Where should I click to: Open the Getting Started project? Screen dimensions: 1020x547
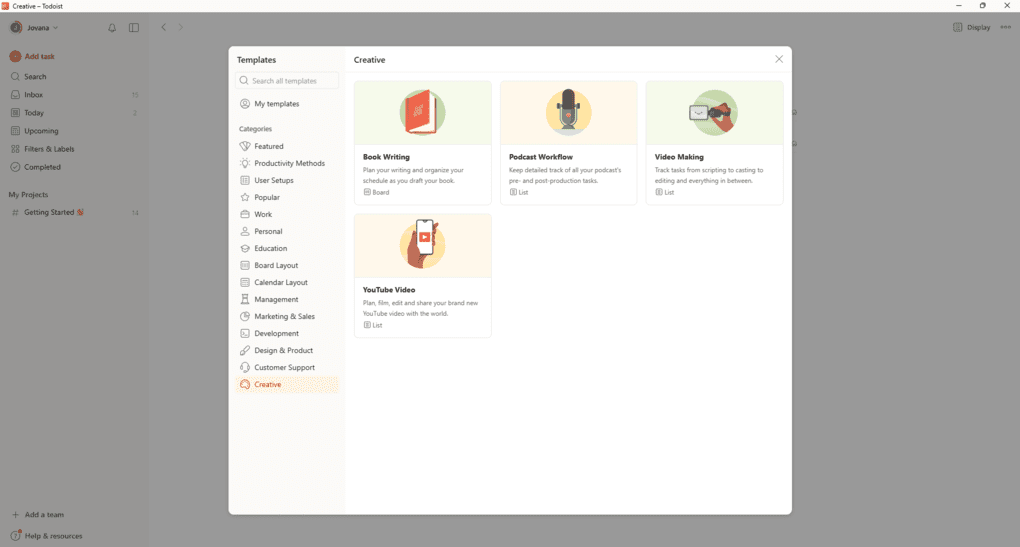(x=74, y=213)
